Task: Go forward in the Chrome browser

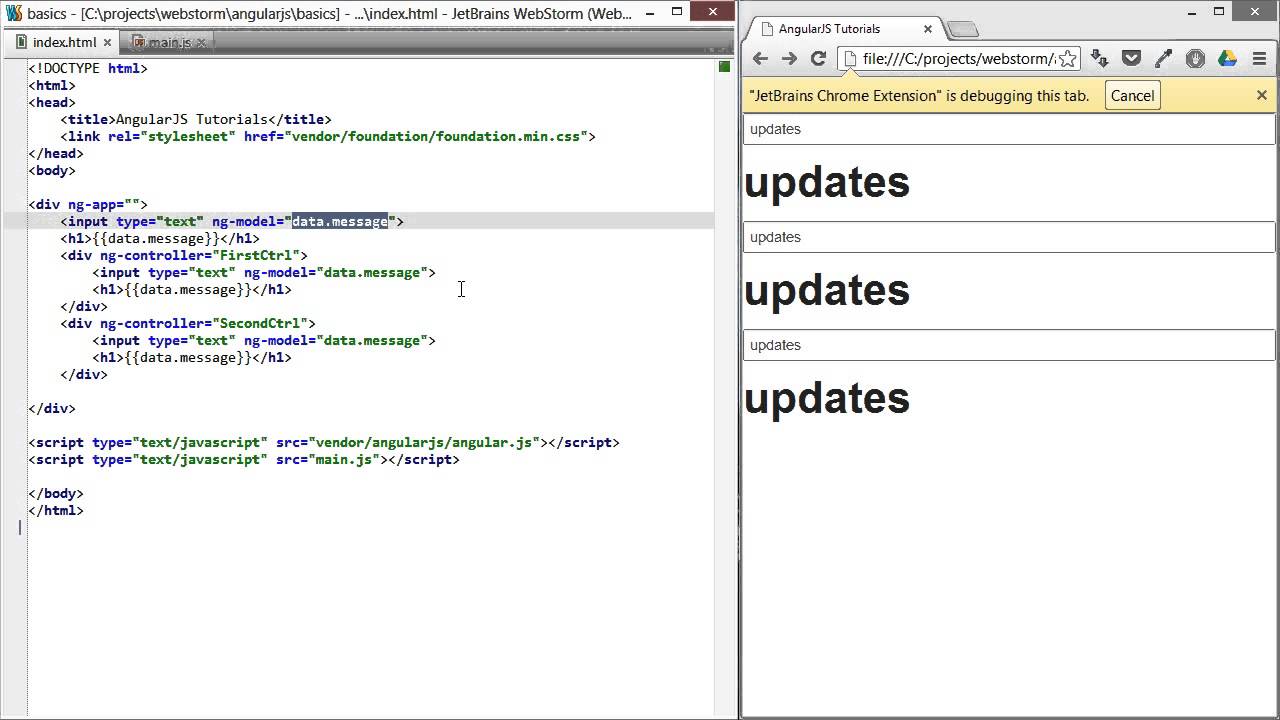Action: (789, 59)
